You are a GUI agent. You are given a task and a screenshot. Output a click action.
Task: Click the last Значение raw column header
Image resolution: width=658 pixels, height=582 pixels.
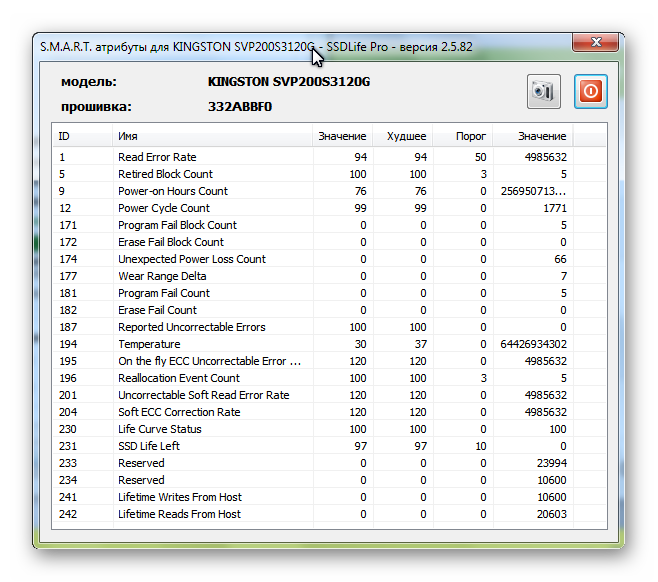533,136
